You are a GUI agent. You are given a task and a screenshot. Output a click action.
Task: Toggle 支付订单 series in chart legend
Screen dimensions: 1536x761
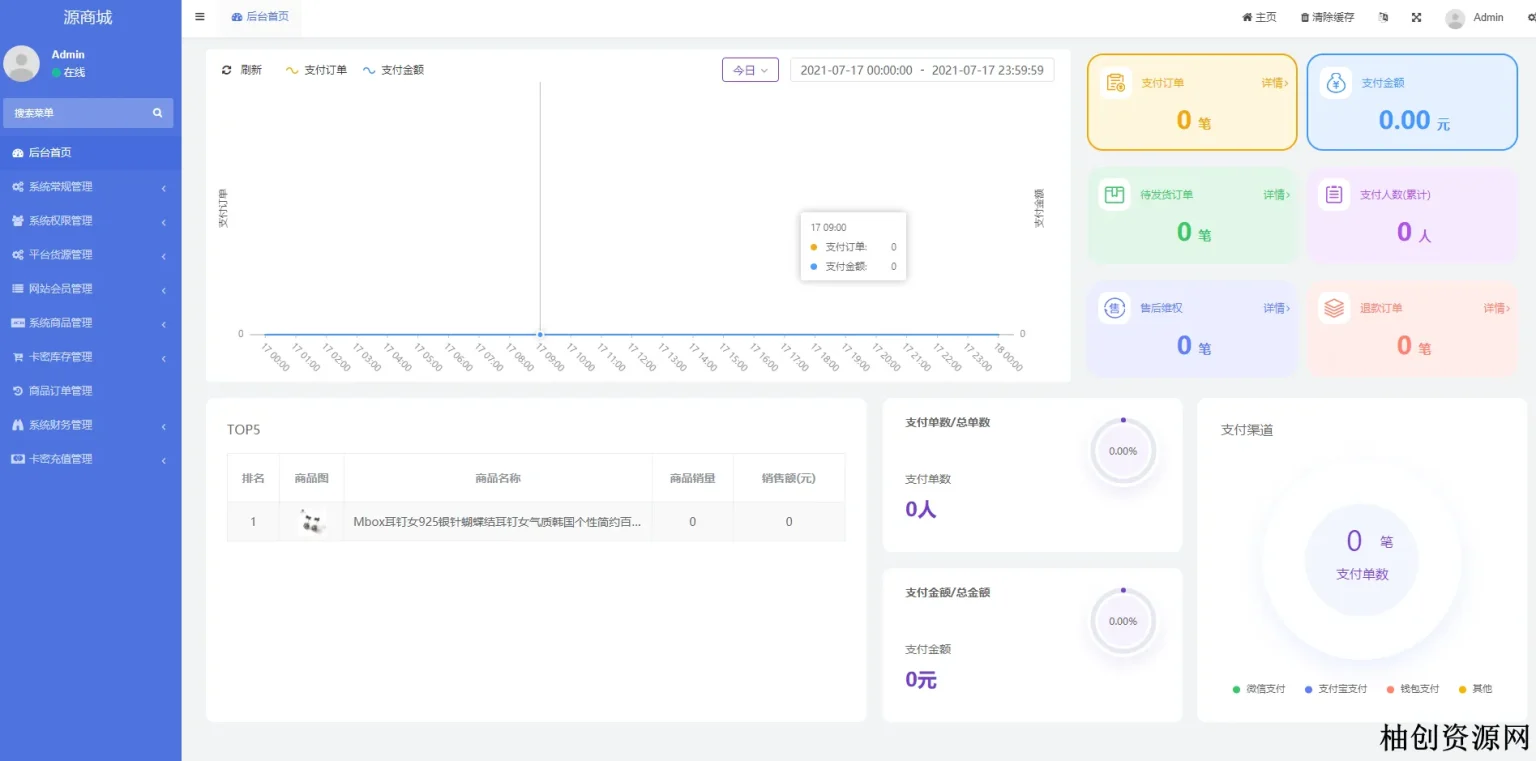click(x=316, y=70)
